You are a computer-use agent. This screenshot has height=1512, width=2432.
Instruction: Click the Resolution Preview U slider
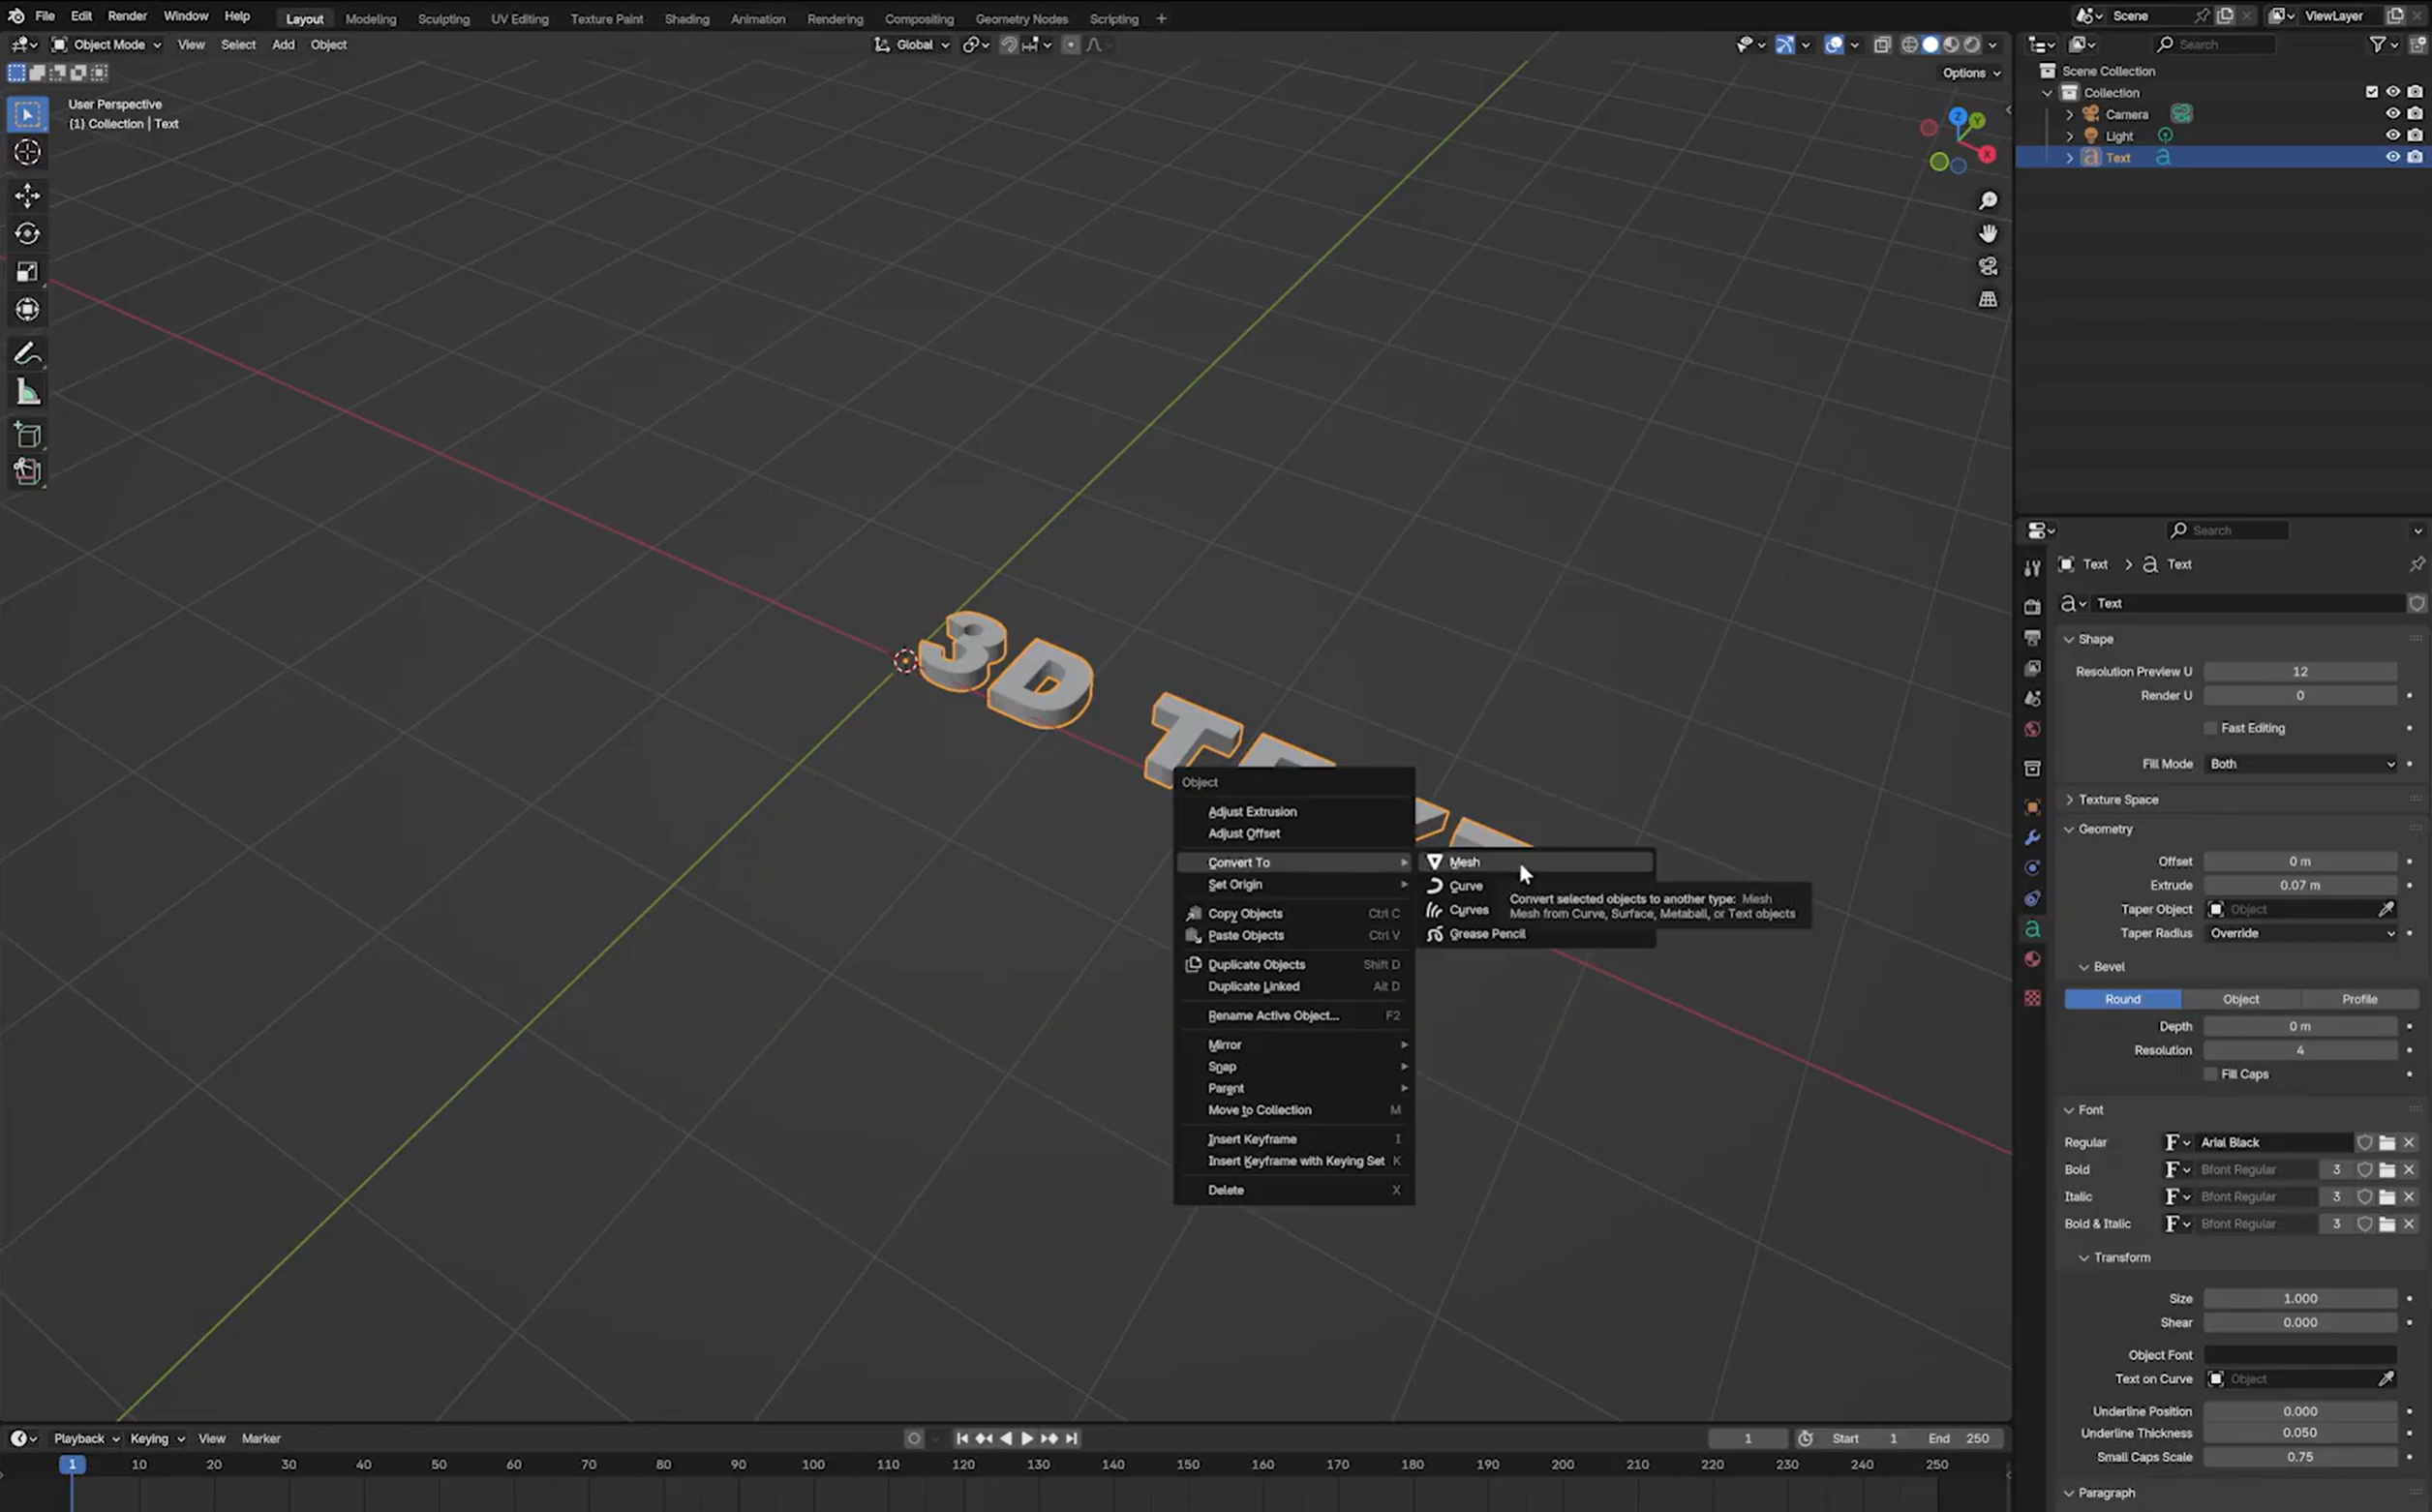click(x=2300, y=671)
